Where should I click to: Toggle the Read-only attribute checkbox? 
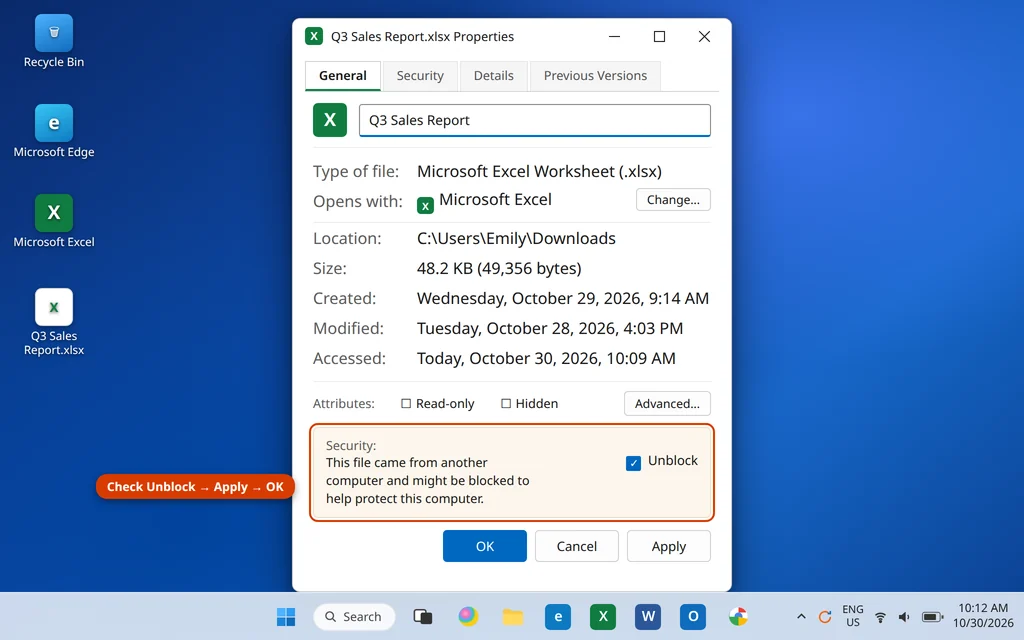(x=406, y=404)
